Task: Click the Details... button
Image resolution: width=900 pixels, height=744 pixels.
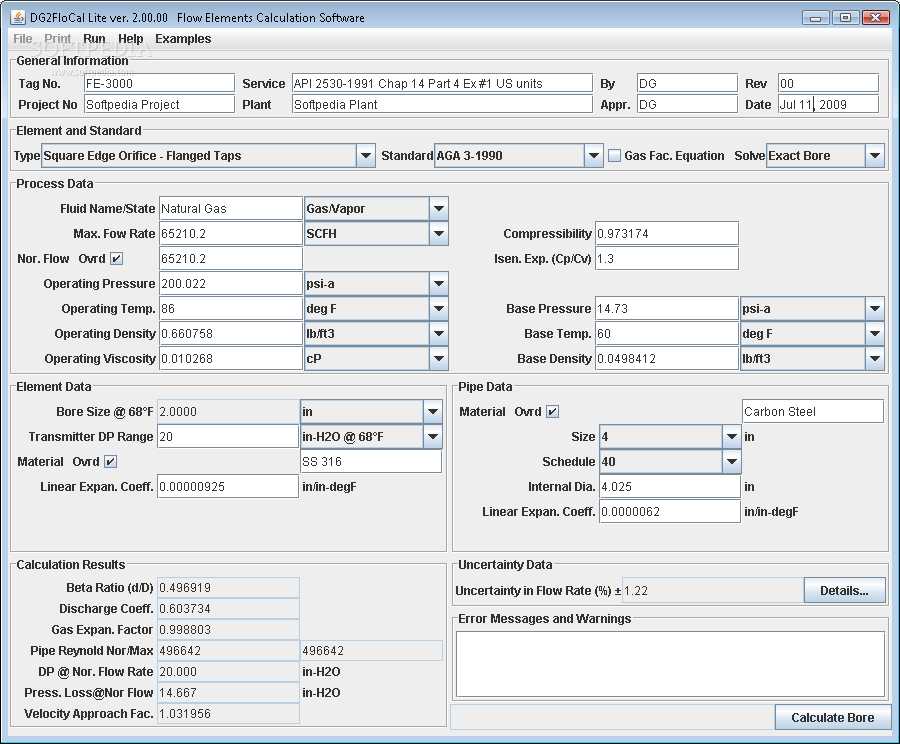Action: pos(844,591)
